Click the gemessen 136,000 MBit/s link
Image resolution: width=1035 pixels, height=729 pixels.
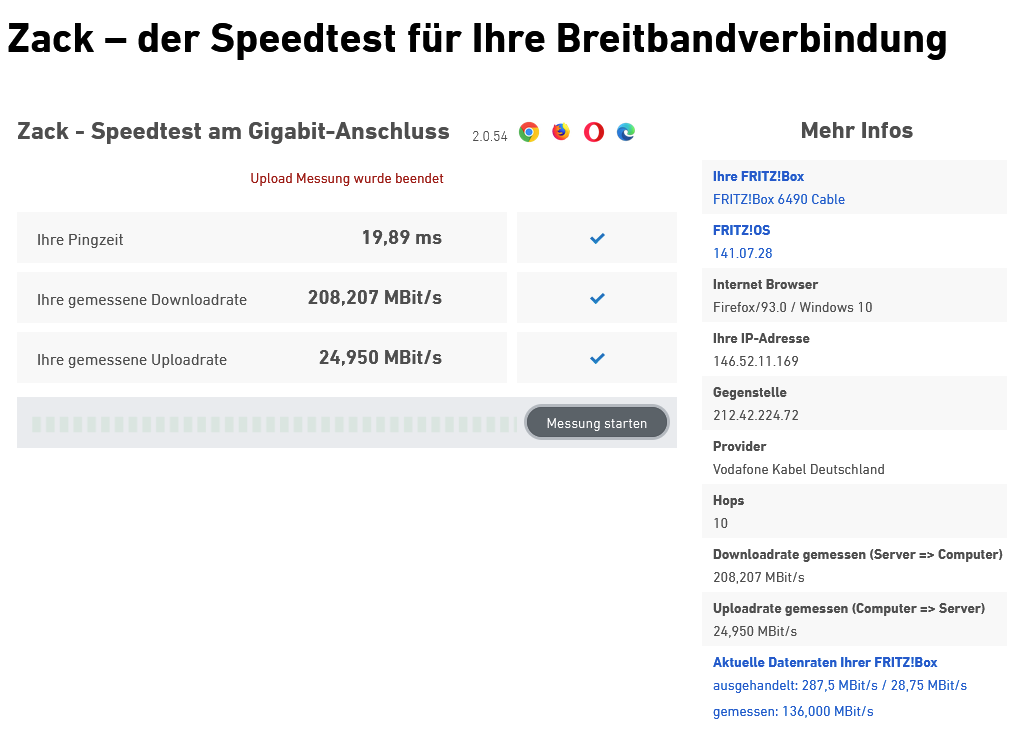(792, 711)
